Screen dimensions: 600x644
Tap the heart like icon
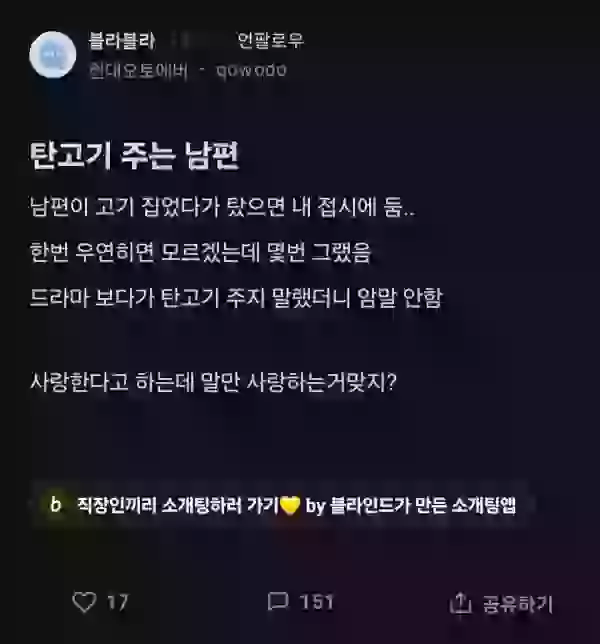click(x=84, y=602)
